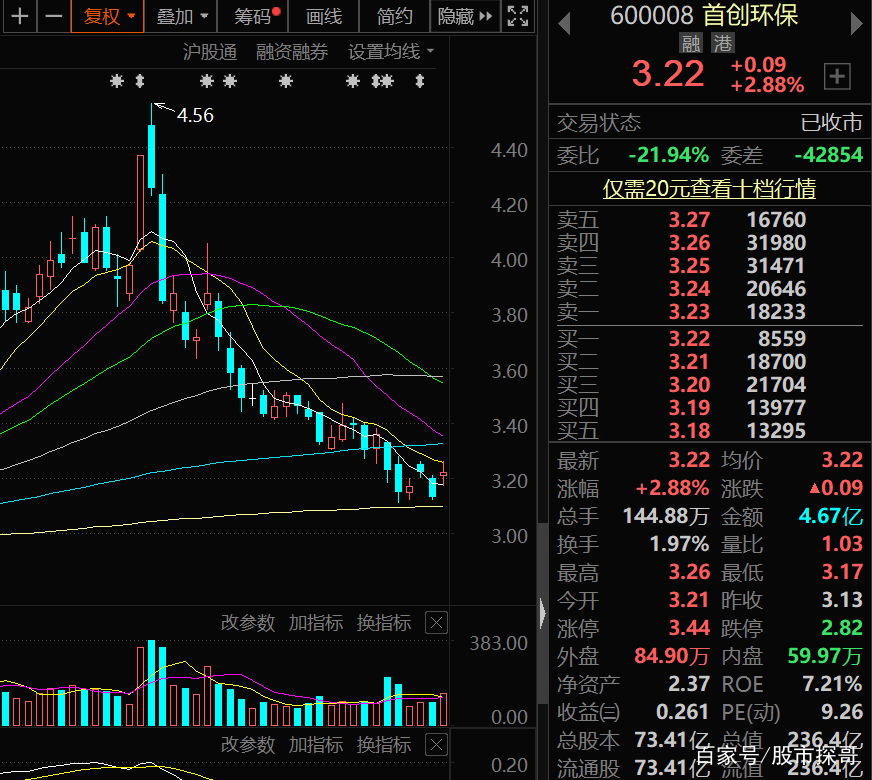Close the volume indicator panel
The width and height of the screenshot is (872, 780).
(436, 623)
